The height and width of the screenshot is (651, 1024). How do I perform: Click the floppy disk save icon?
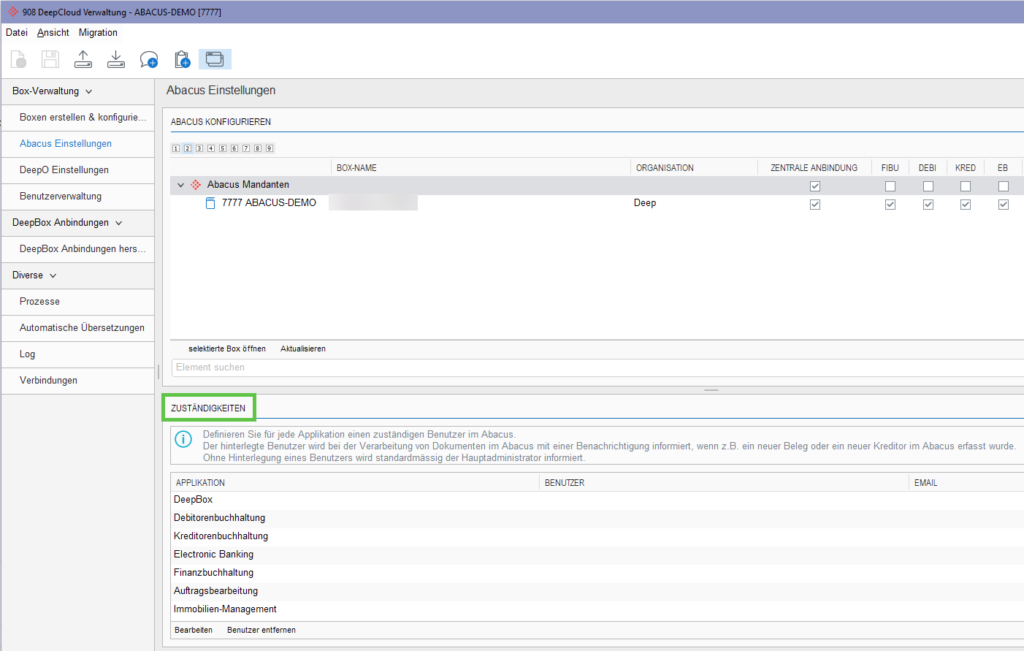coord(50,59)
